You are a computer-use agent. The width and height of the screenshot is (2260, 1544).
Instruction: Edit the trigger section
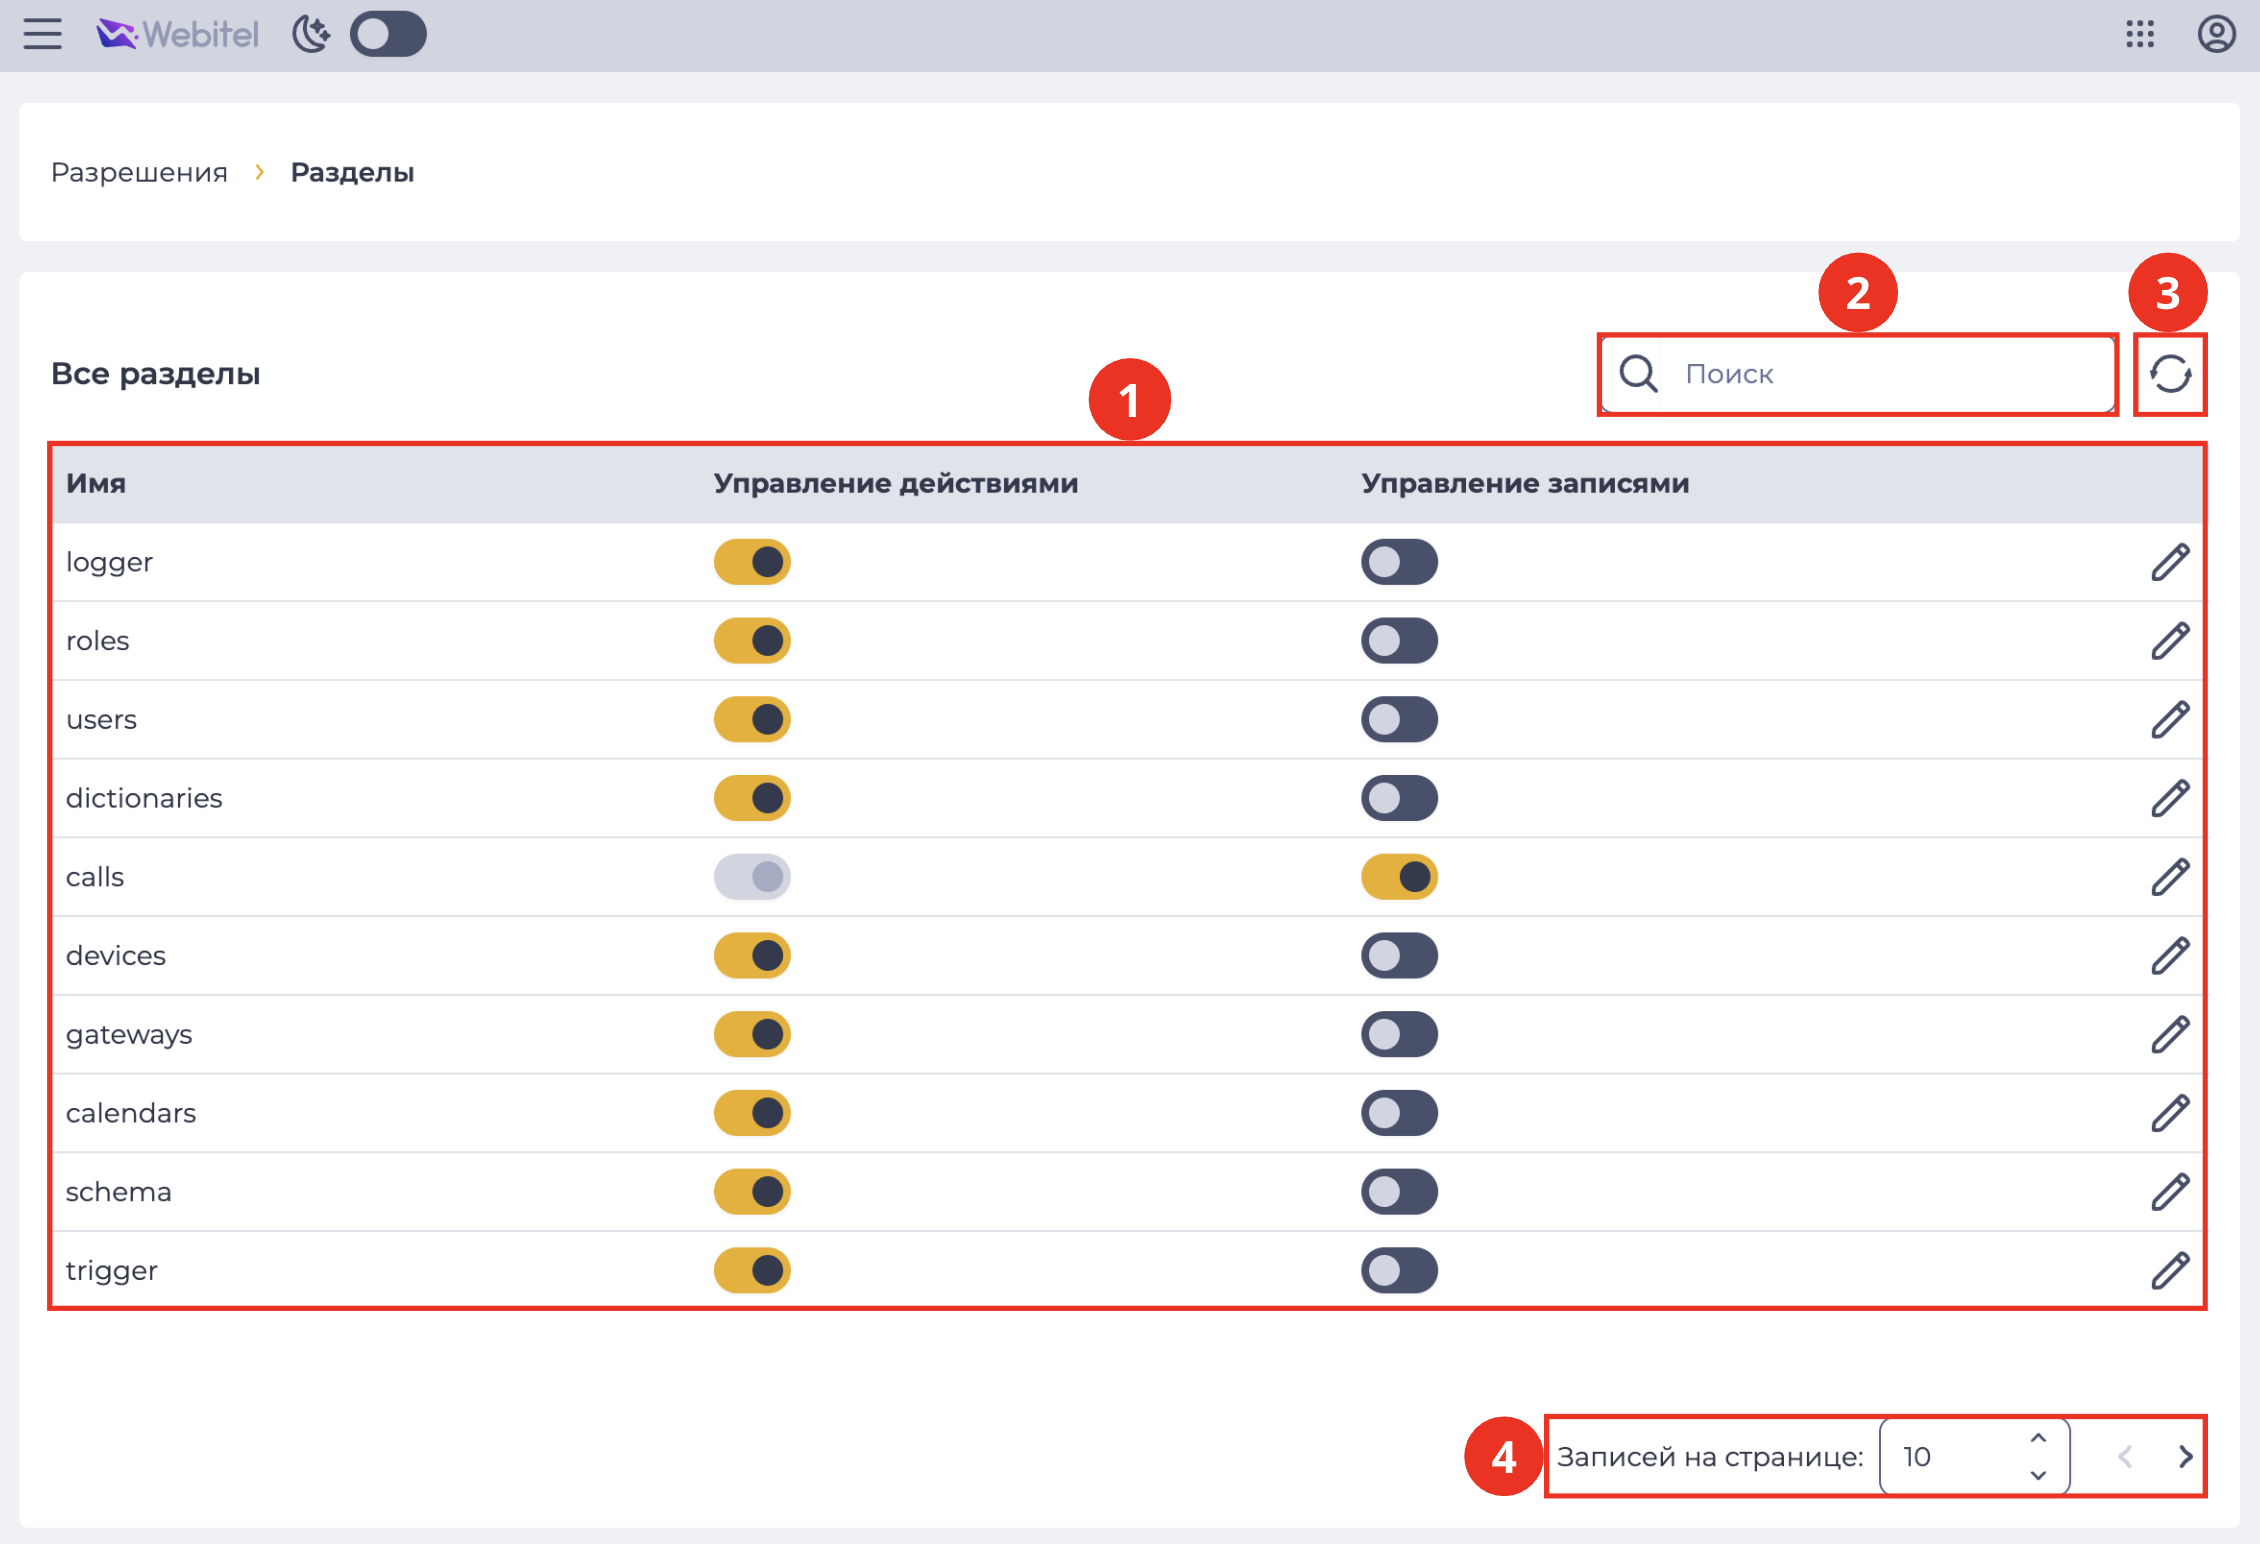pos(2170,1271)
